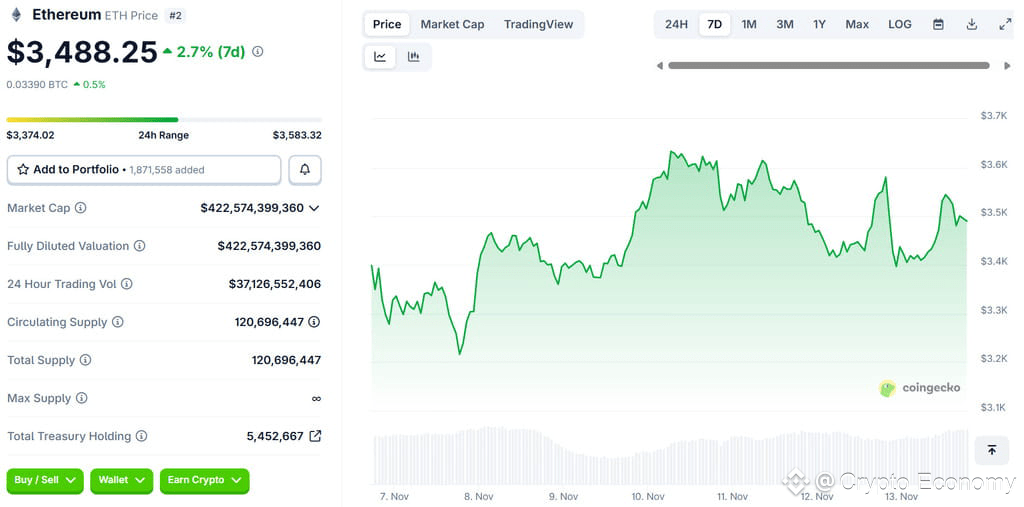Click the scroll-to-top arrow button
Screen dimensions: 1024x507
tap(991, 450)
